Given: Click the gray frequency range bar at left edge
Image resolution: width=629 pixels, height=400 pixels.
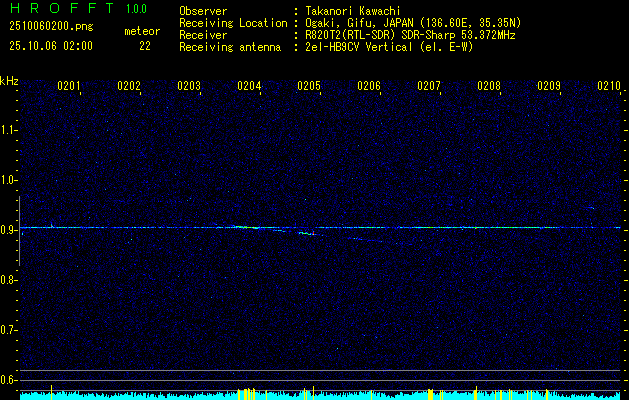Looking at the screenshot, I should click(x=19, y=231).
